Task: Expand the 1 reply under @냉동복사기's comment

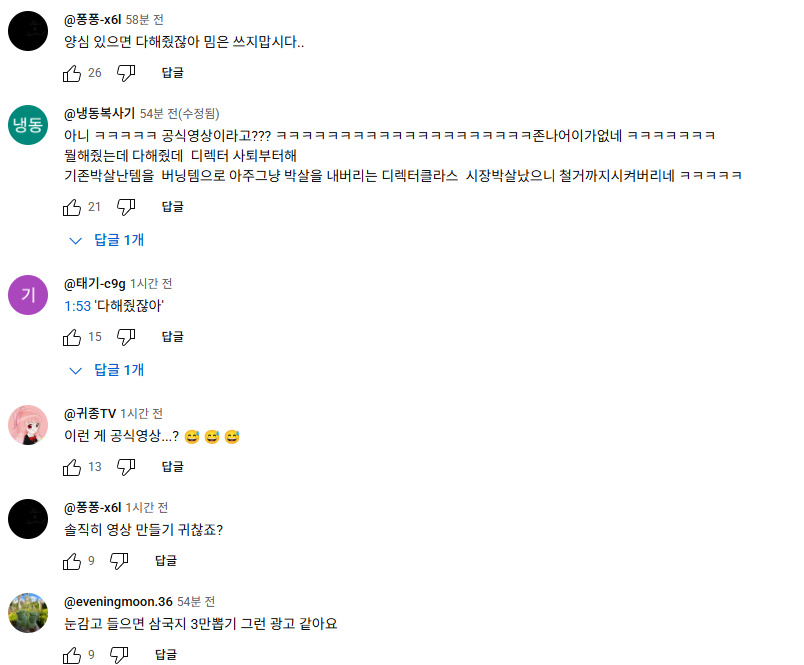Action: coord(107,240)
